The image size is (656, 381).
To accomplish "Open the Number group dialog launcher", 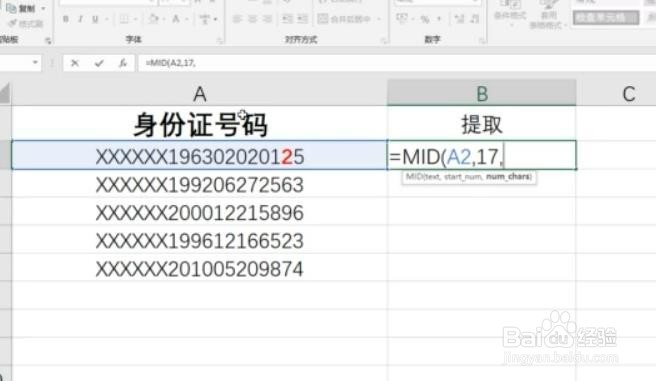I will pos(482,41).
